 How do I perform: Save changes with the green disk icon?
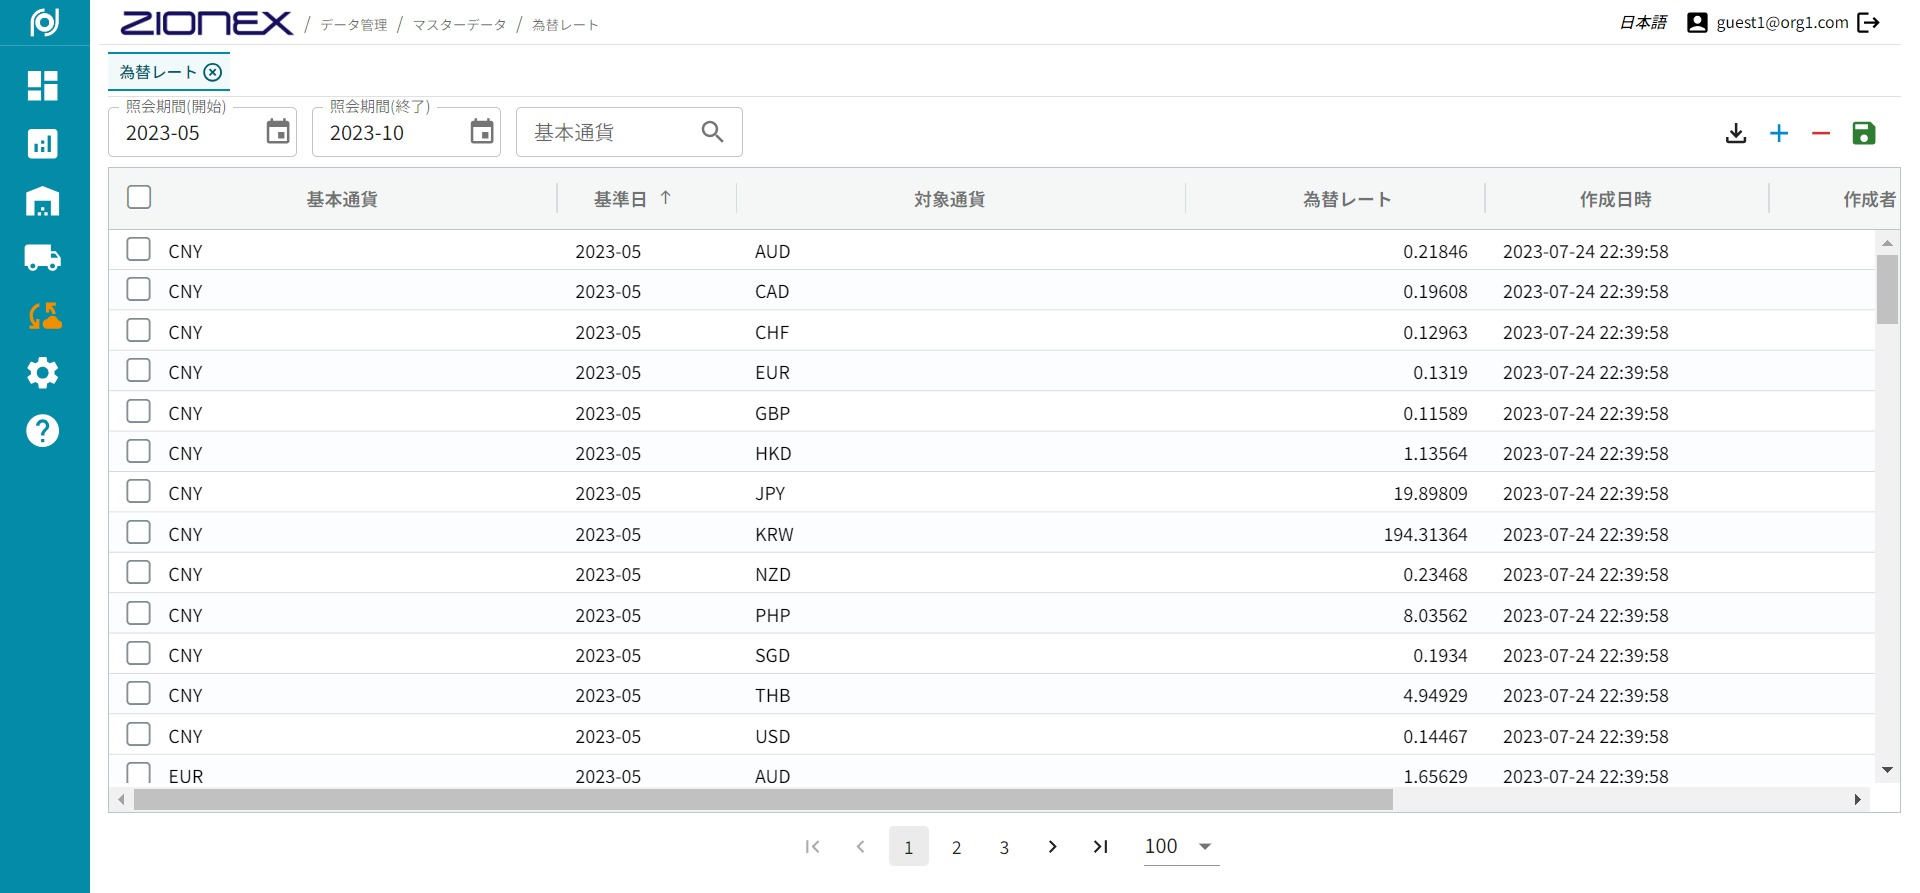1863,133
